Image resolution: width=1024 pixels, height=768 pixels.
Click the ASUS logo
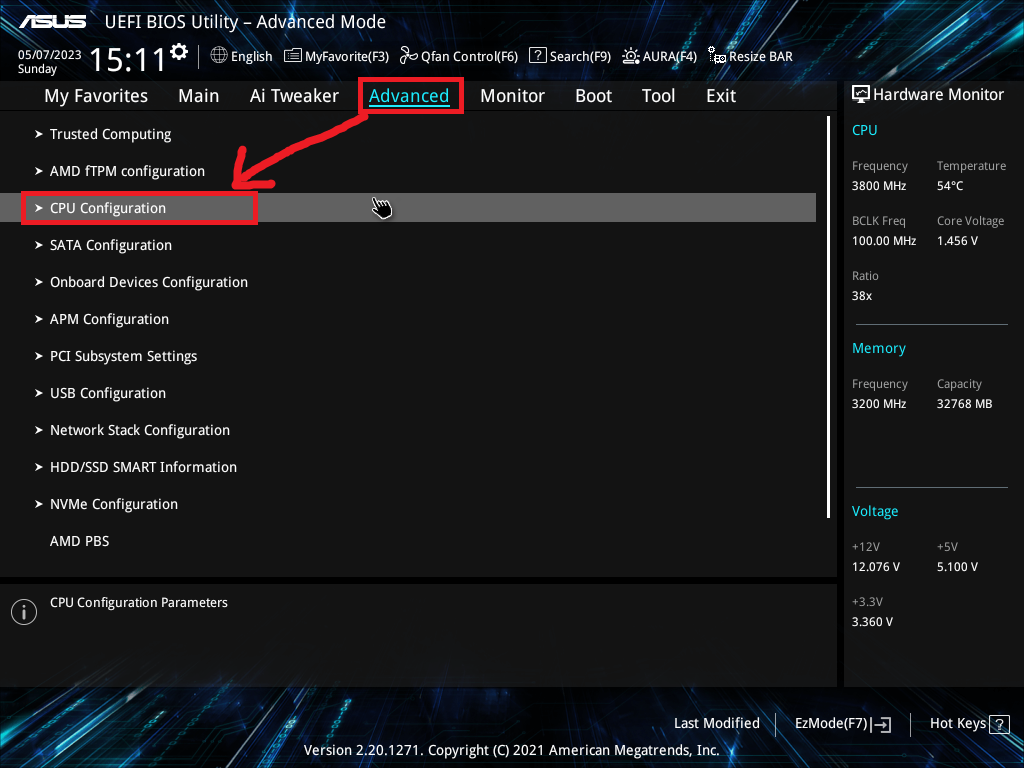[x=52, y=22]
